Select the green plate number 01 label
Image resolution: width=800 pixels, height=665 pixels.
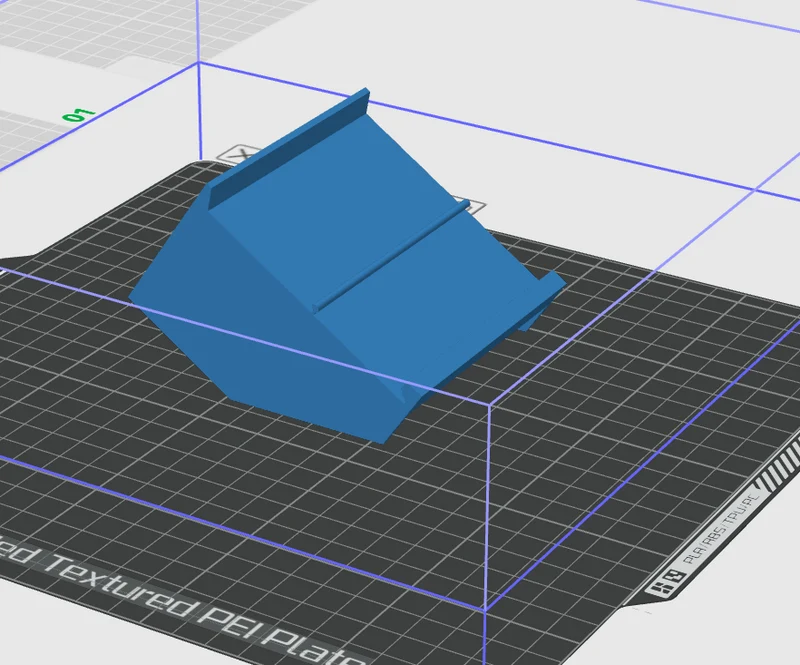[79, 115]
